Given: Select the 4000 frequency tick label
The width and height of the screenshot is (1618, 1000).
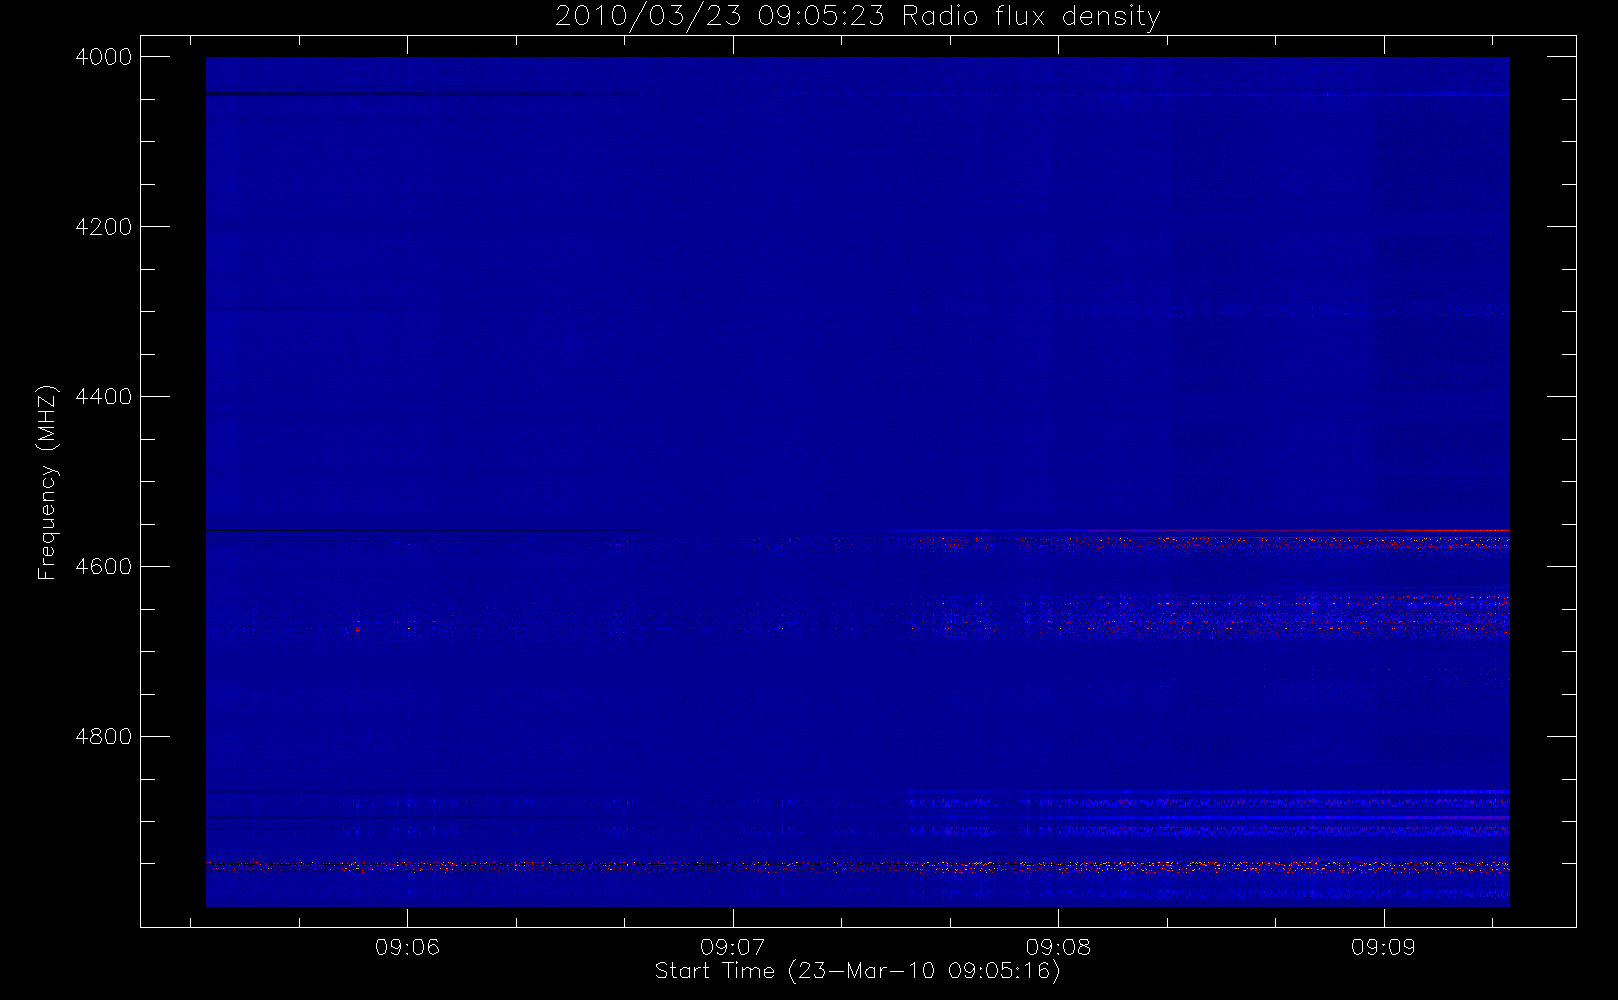Looking at the screenshot, I should pos(104,57).
